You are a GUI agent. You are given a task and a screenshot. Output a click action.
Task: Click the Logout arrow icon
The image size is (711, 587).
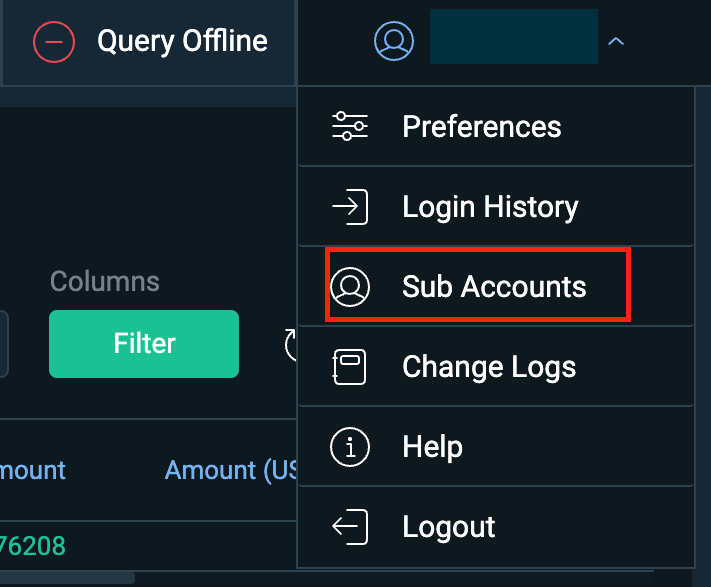pyautogui.click(x=350, y=527)
